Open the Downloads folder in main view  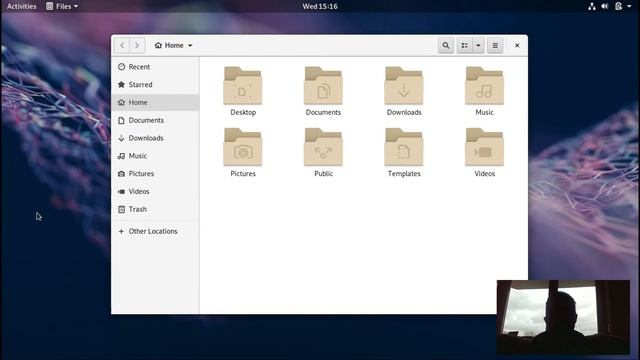(404, 86)
